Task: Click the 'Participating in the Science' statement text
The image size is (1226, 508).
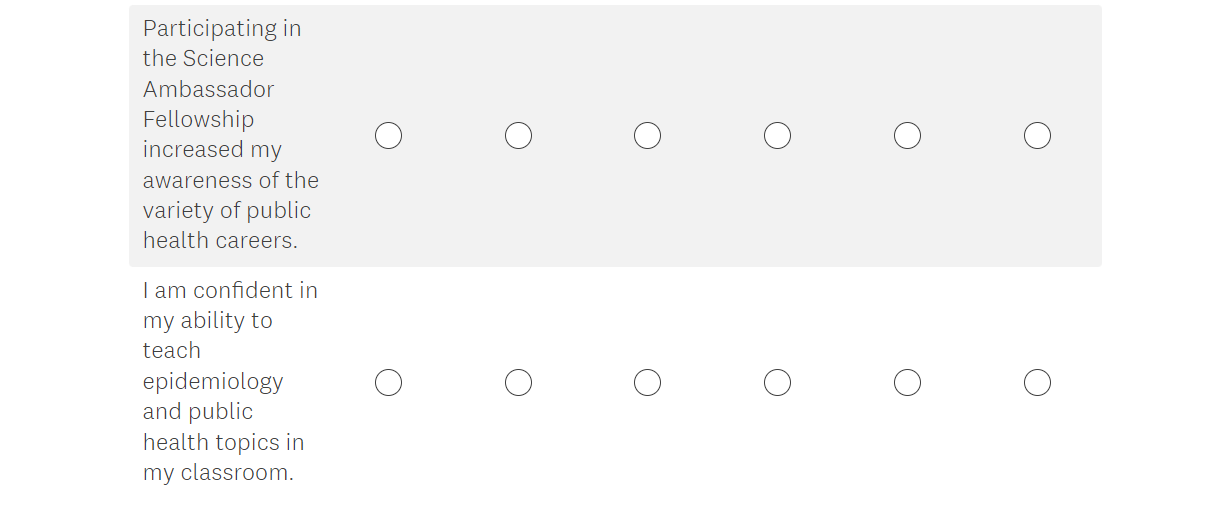Action: pyautogui.click(x=222, y=28)
